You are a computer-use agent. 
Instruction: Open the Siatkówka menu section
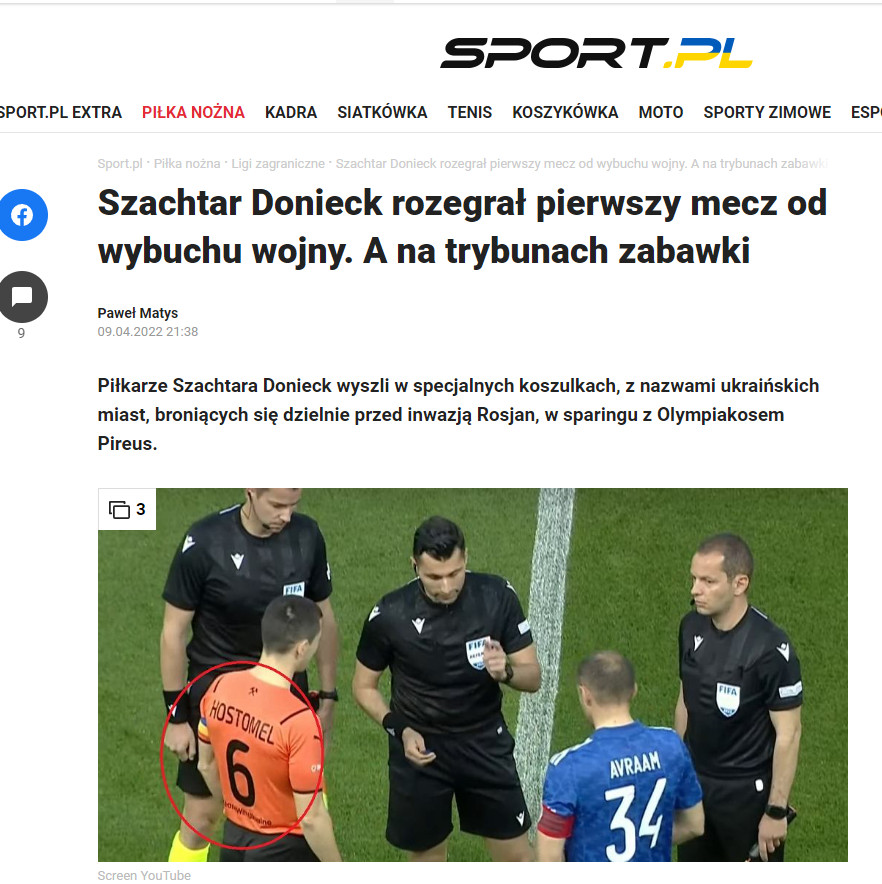pyautogui.click(x=382, y=112)
